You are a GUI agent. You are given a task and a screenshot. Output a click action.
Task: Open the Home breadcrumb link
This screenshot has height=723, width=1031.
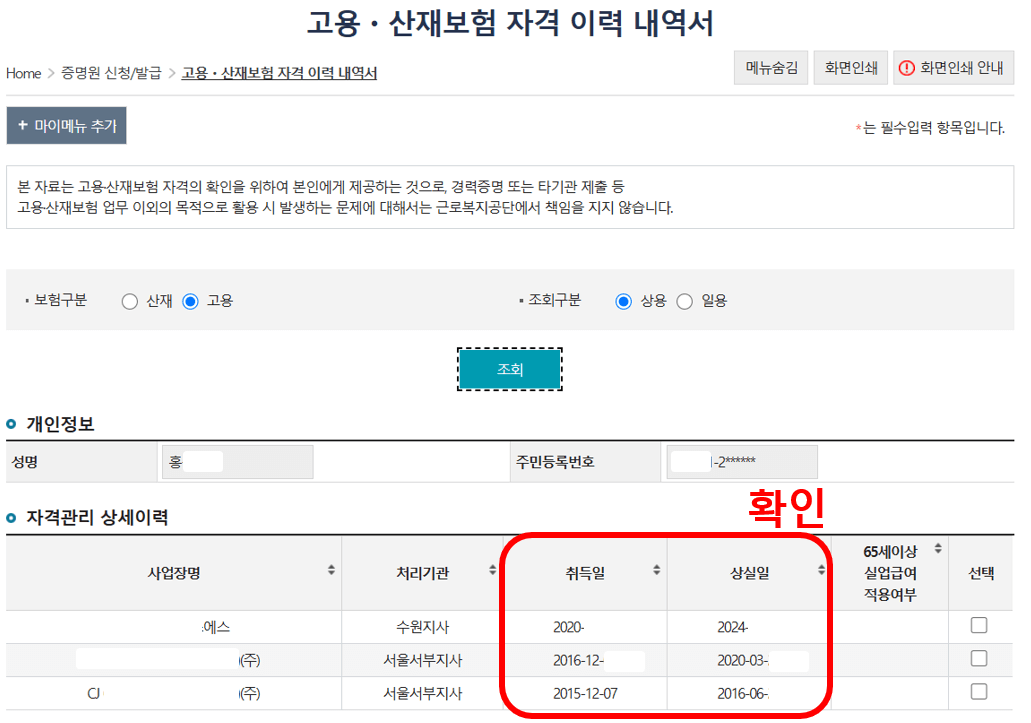(22, 73)
